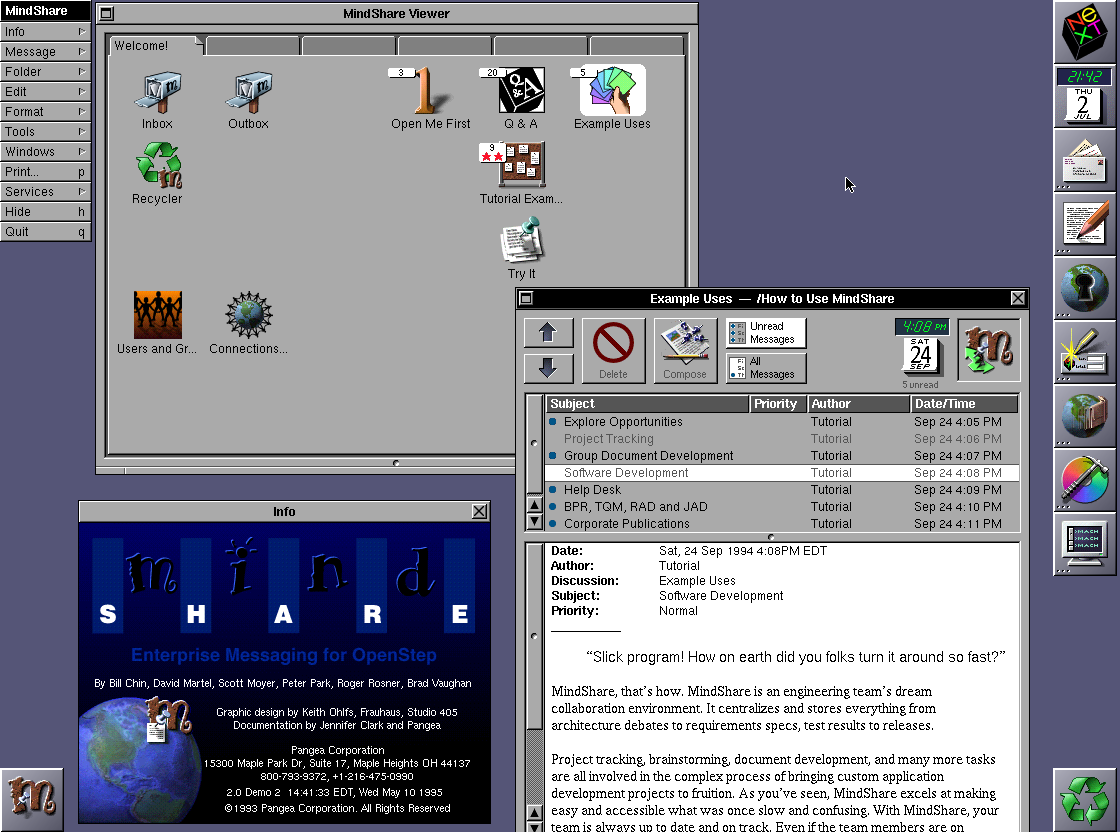This screenshot has height=832, width=1120.
Task: Expand the Services submenu
Action: (x=45, y=192)
